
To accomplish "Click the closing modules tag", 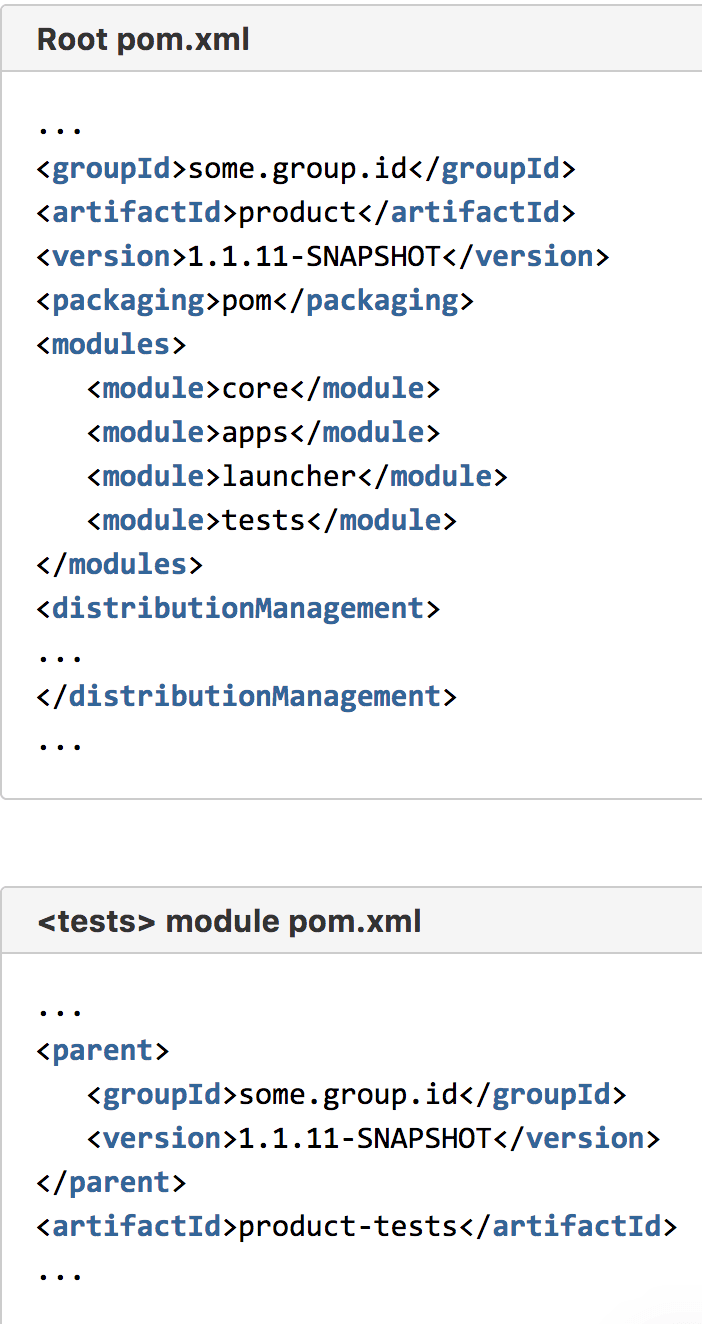I will point(120,564).
